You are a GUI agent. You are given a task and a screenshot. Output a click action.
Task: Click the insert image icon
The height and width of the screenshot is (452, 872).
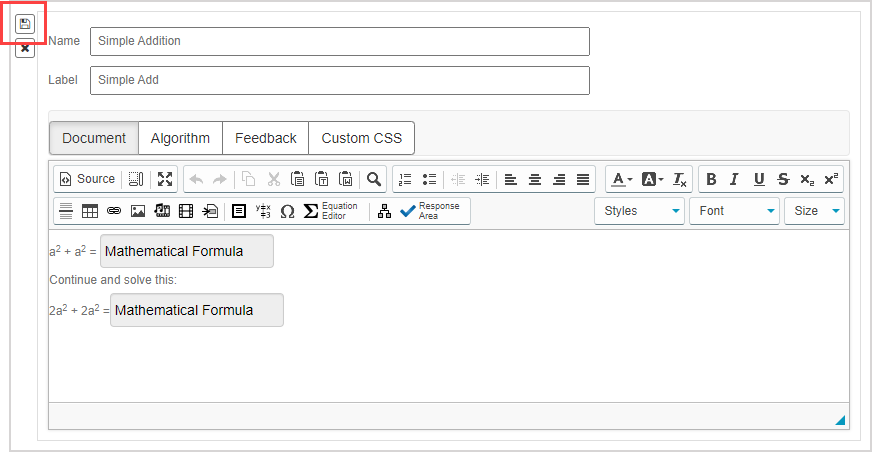(138, 211)
